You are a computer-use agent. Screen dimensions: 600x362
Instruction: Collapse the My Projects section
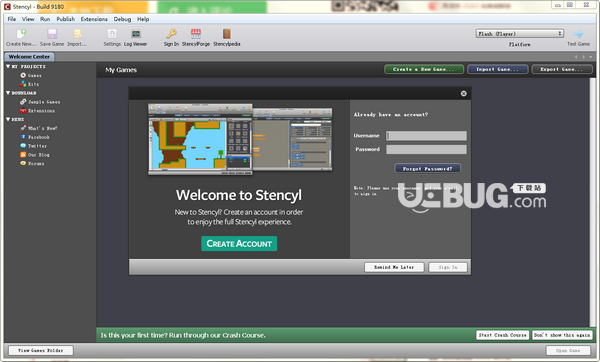coord(8,67)
